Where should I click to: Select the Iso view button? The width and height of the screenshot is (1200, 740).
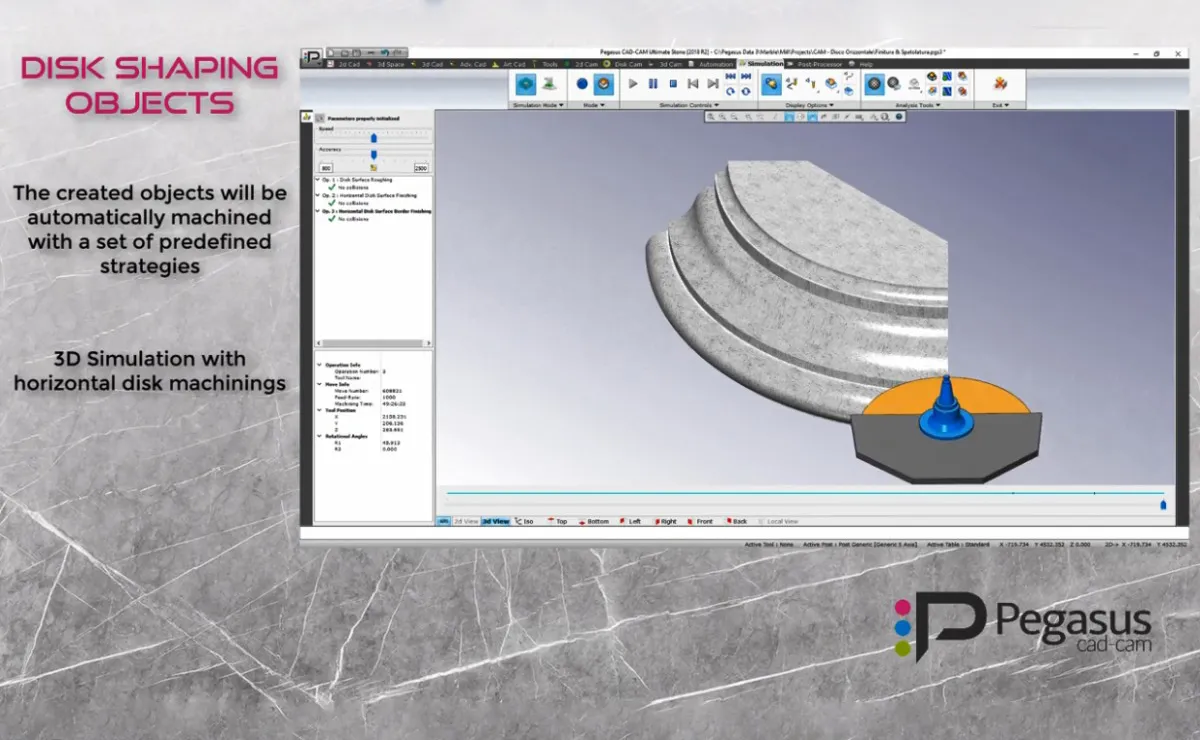click(524, 521)
